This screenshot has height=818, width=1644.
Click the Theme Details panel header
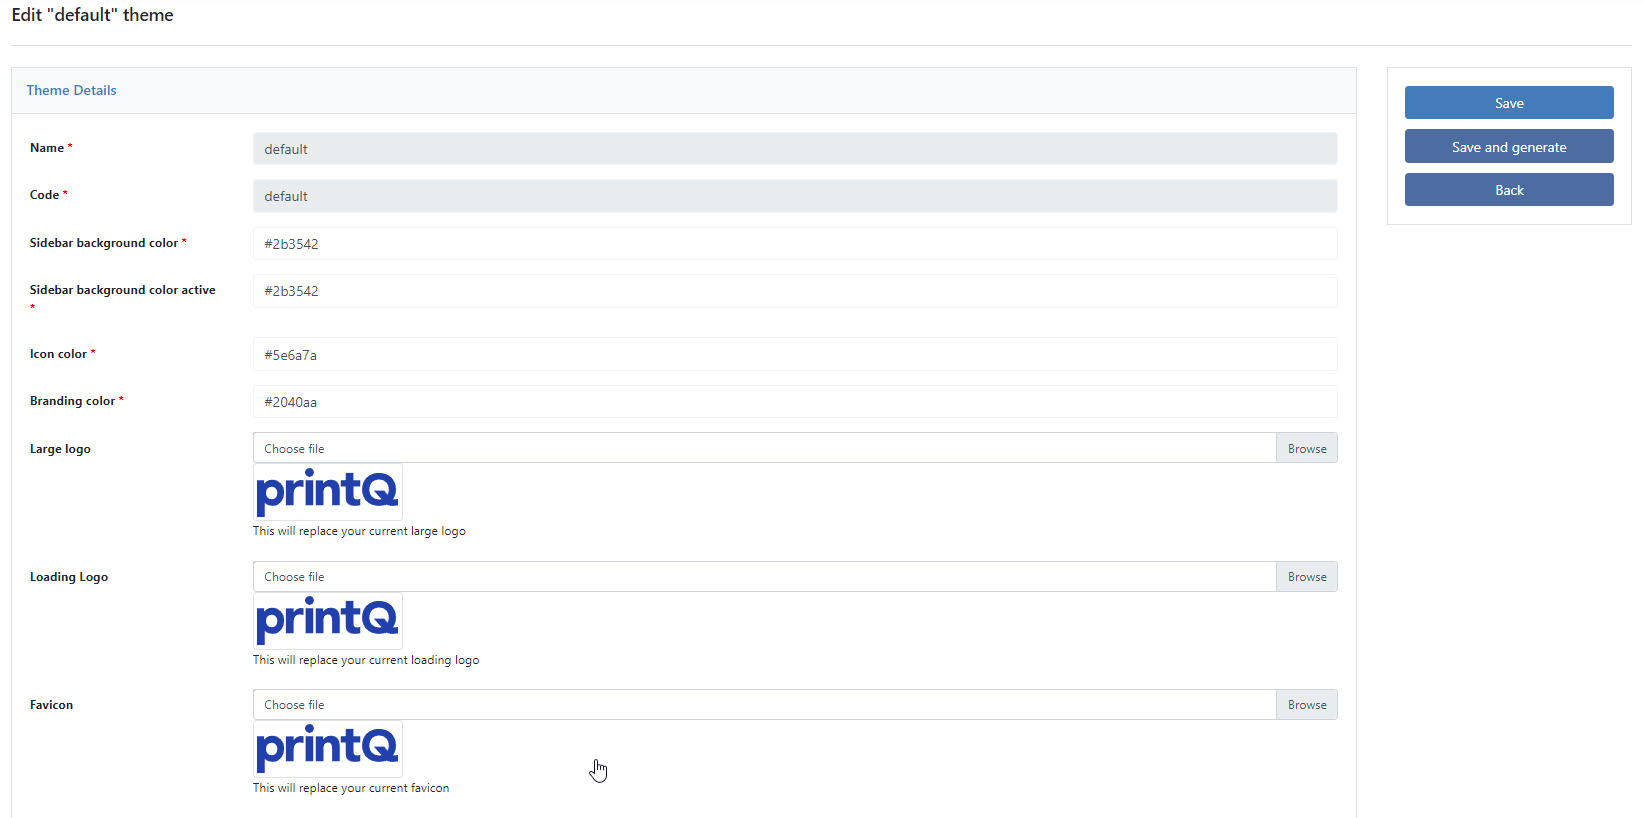coord(684,90)
